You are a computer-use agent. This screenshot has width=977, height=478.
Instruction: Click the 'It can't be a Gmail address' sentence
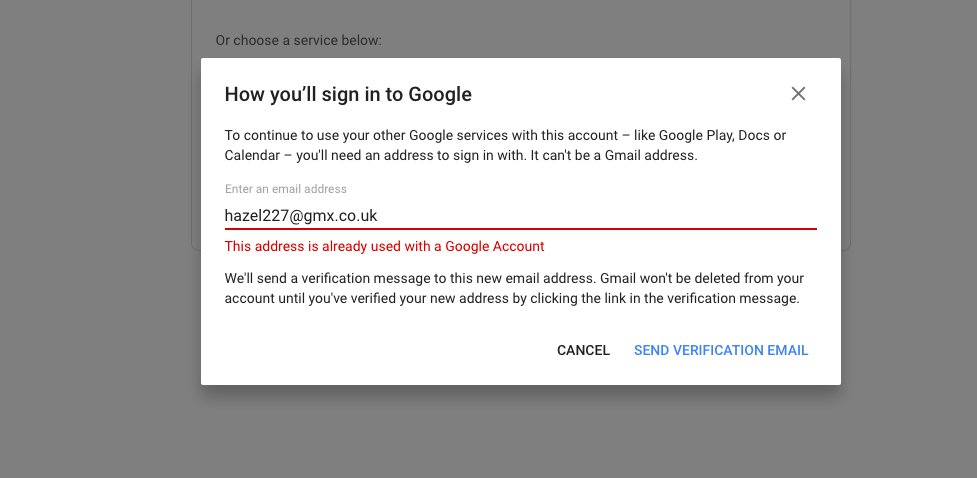click(x=614, y=155)
